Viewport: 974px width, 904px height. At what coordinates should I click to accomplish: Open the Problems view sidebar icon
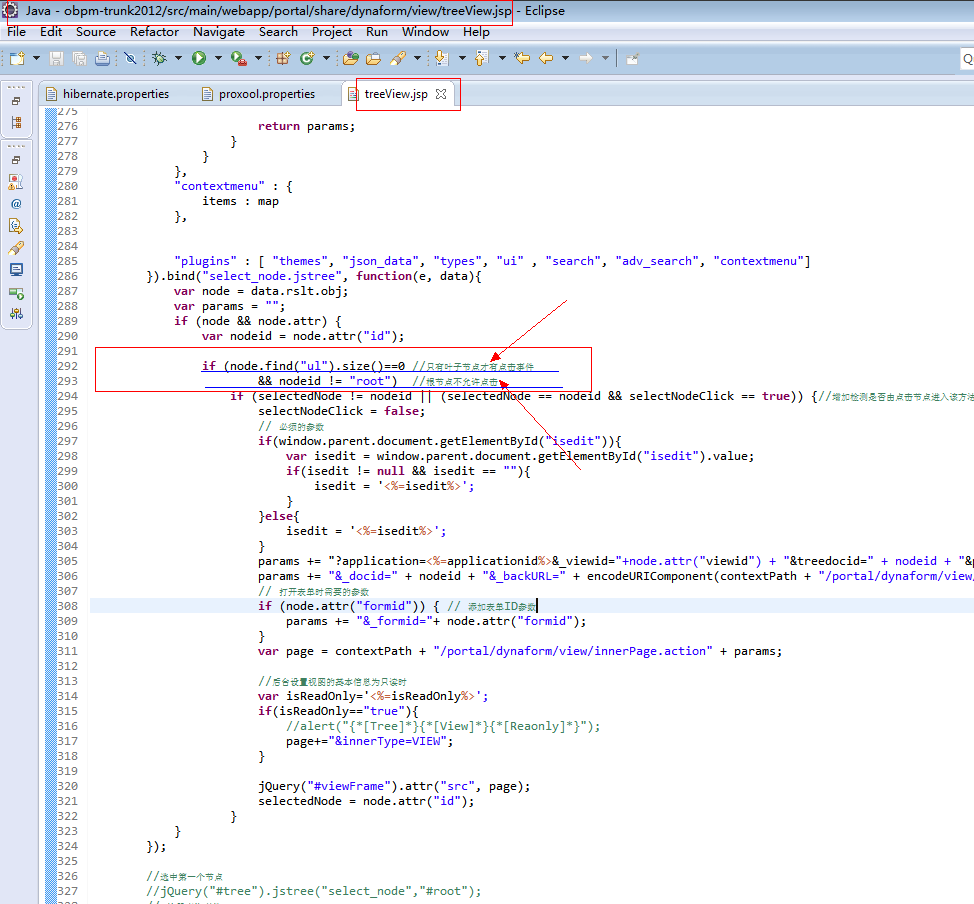pos(16,181)
